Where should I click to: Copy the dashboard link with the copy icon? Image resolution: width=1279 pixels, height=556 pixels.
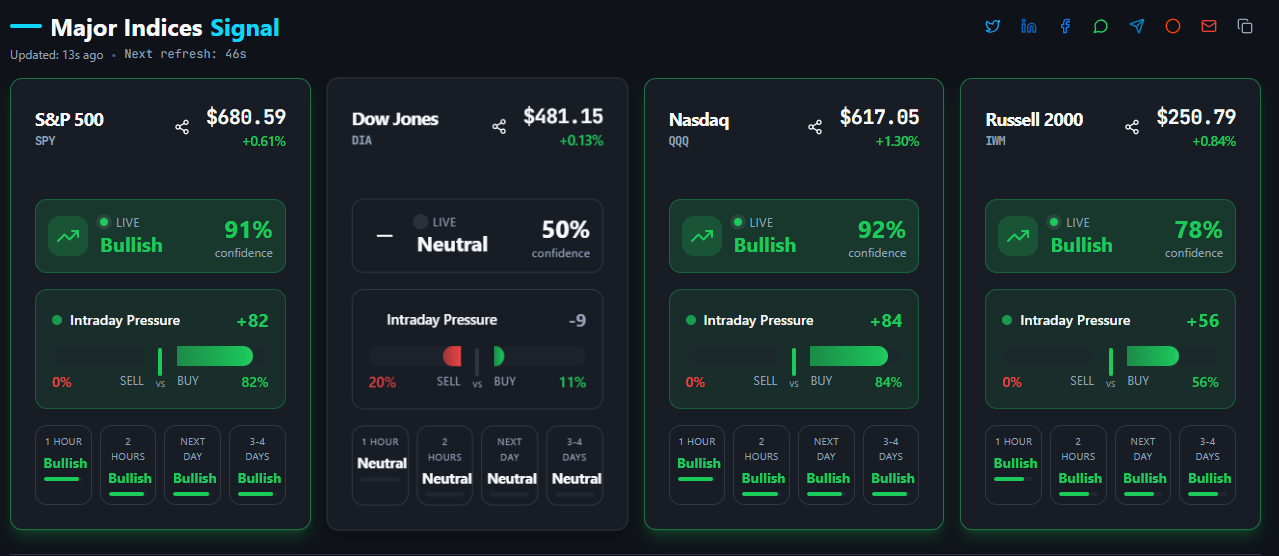(1245, 26)
